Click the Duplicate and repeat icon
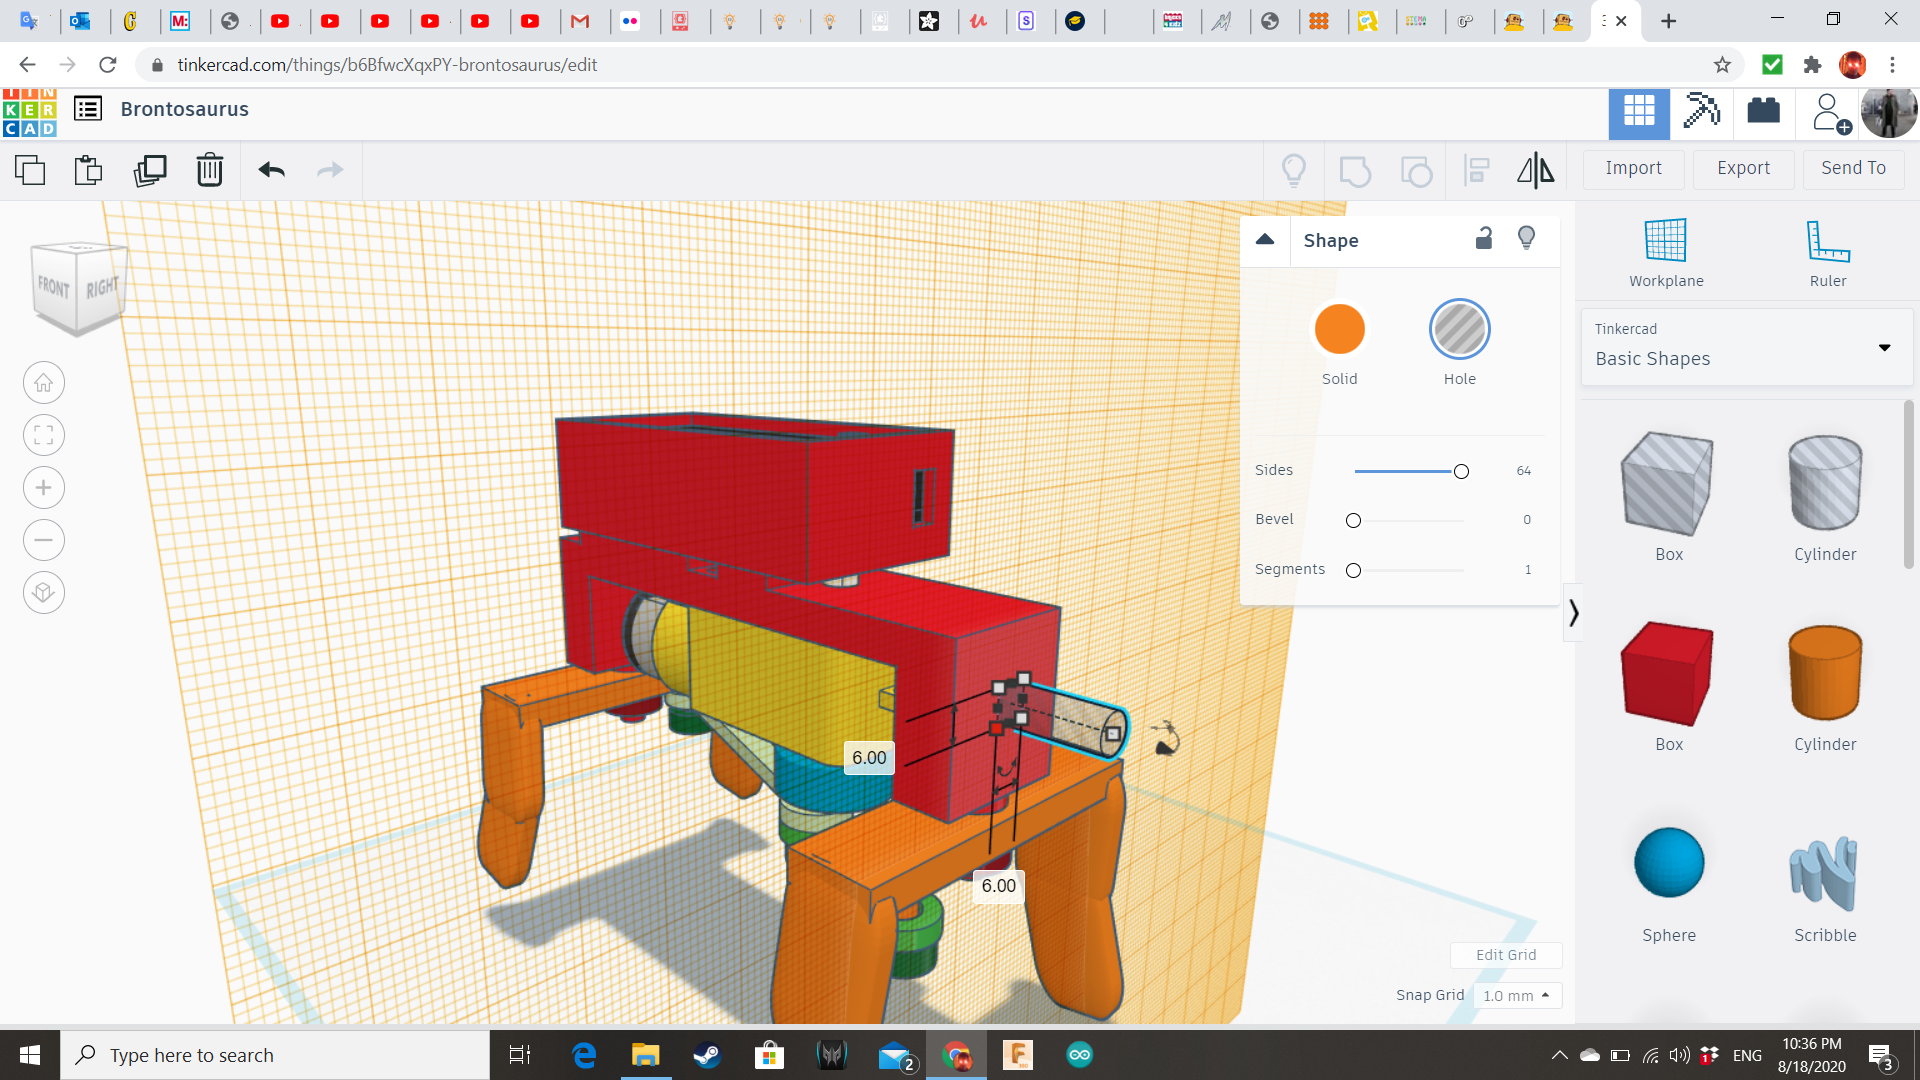Viewport: 1920px width, 1080px height. pyautogui.click(x=150, y=170)
